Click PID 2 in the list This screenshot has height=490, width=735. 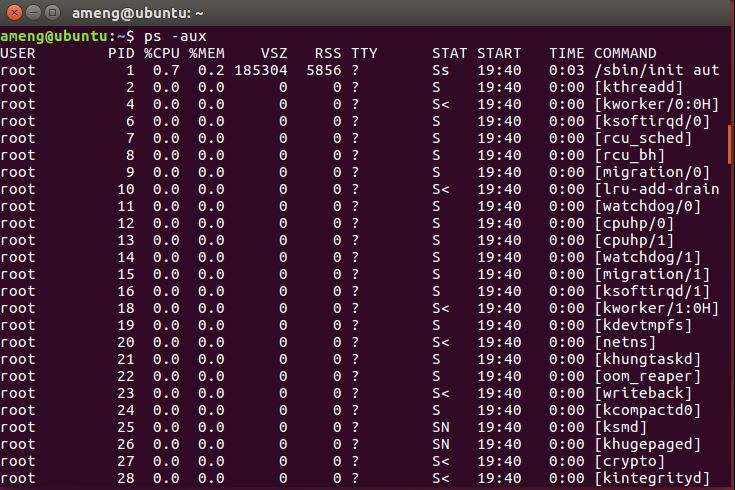click(x=130, y=87)
